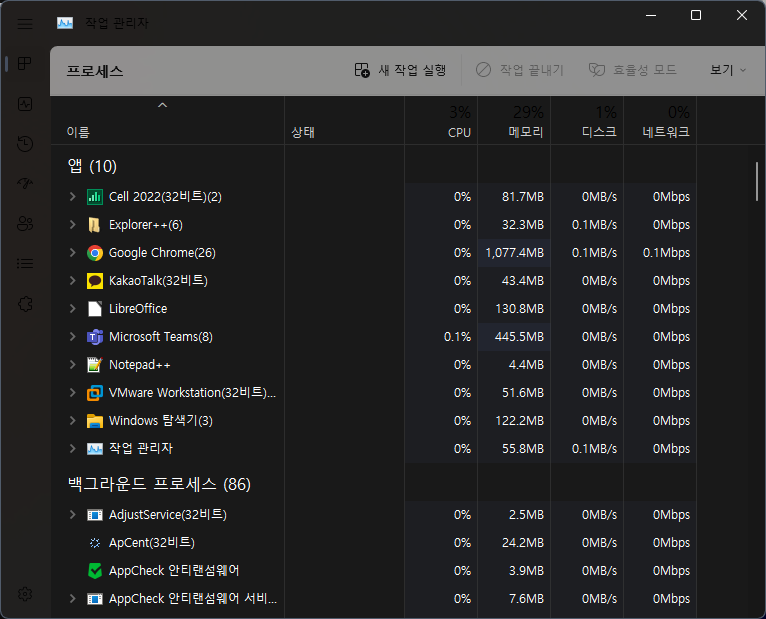
Task: Select the Processes sidebar icon
Action: [24, 64]
